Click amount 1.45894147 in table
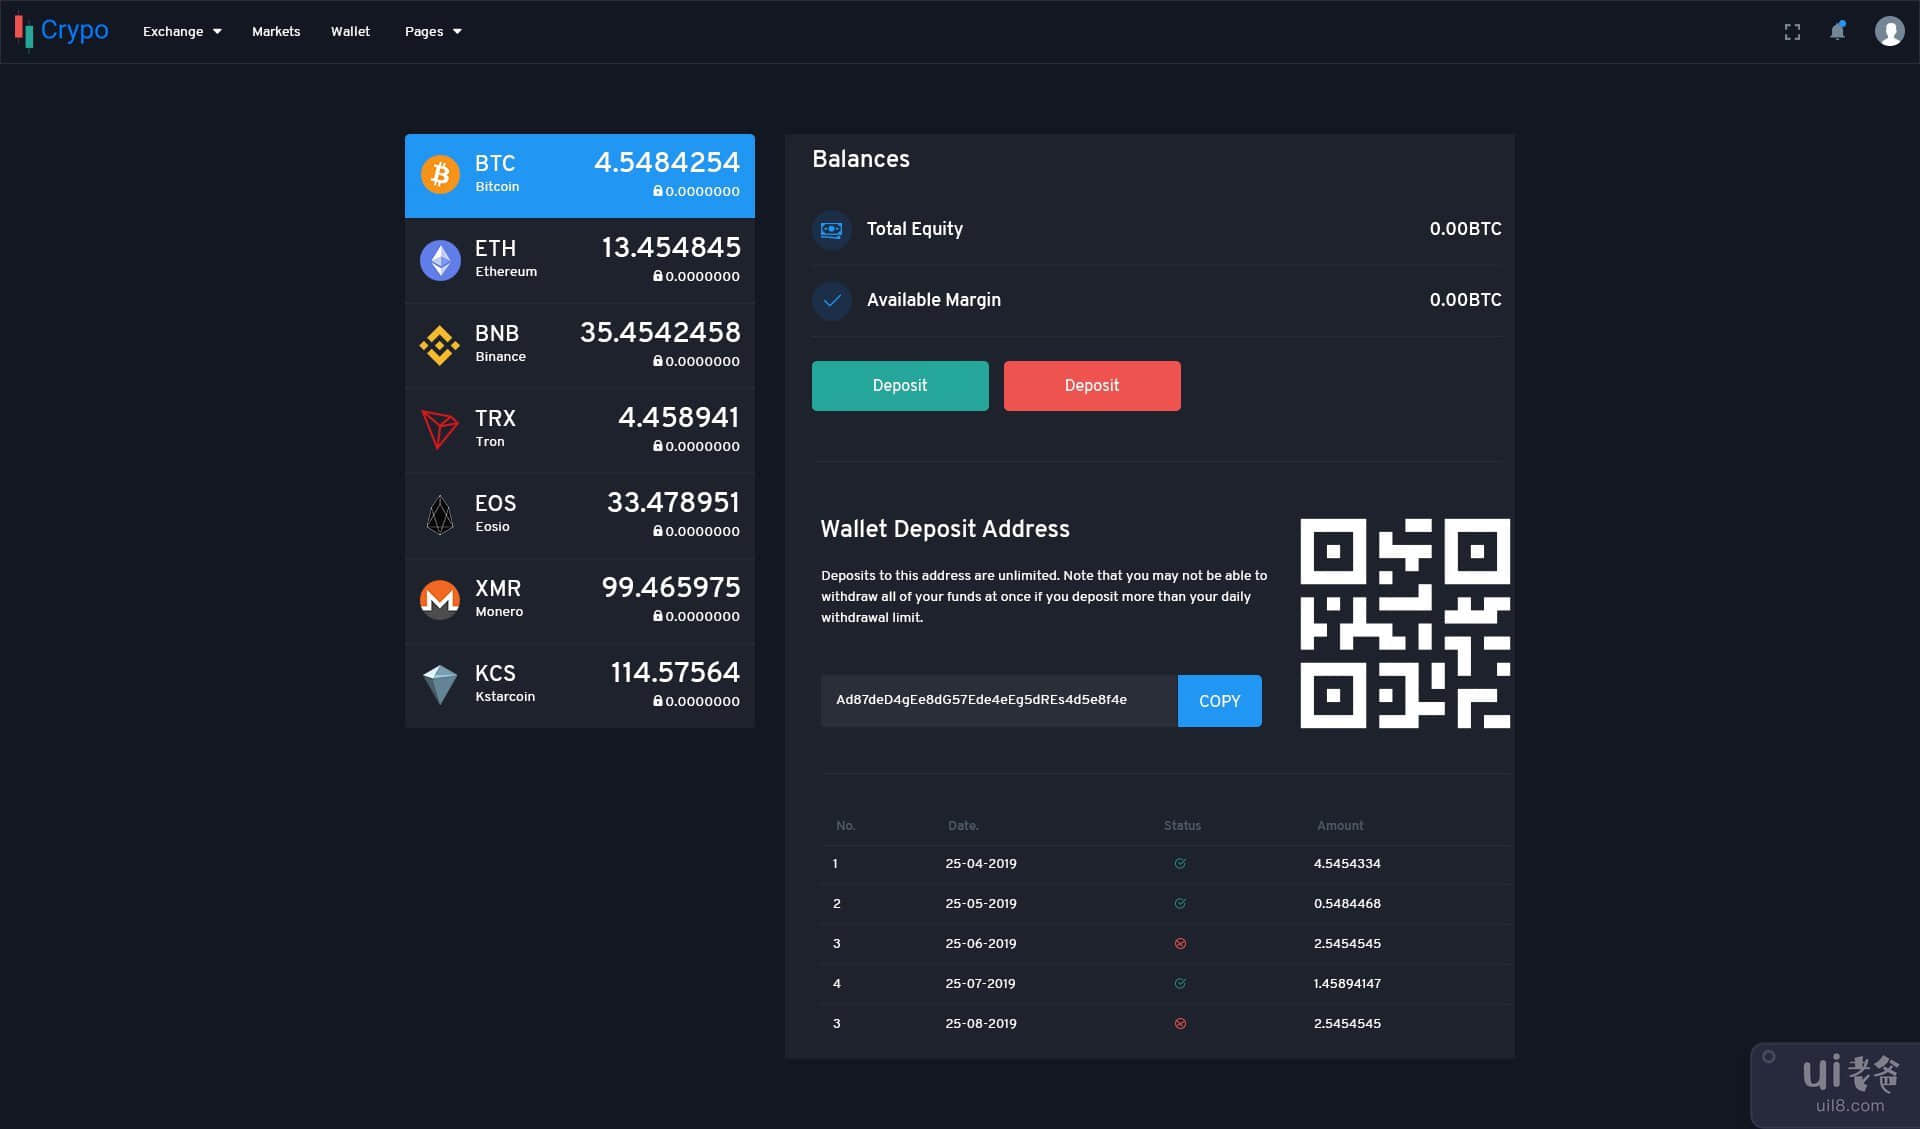 [1347, 984]
